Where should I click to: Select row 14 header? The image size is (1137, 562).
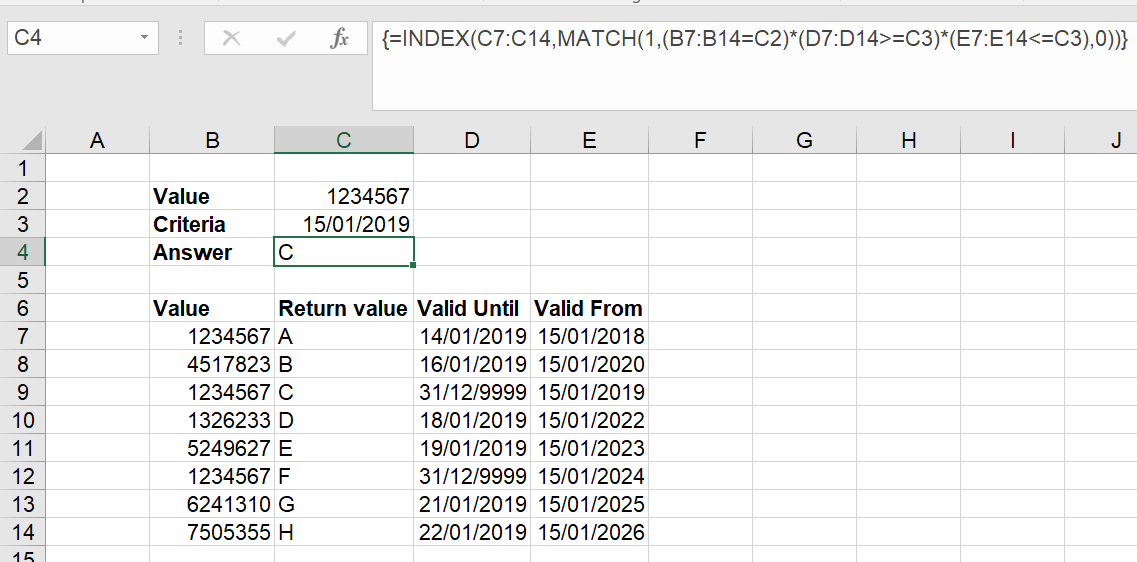[x=22, y=532]
